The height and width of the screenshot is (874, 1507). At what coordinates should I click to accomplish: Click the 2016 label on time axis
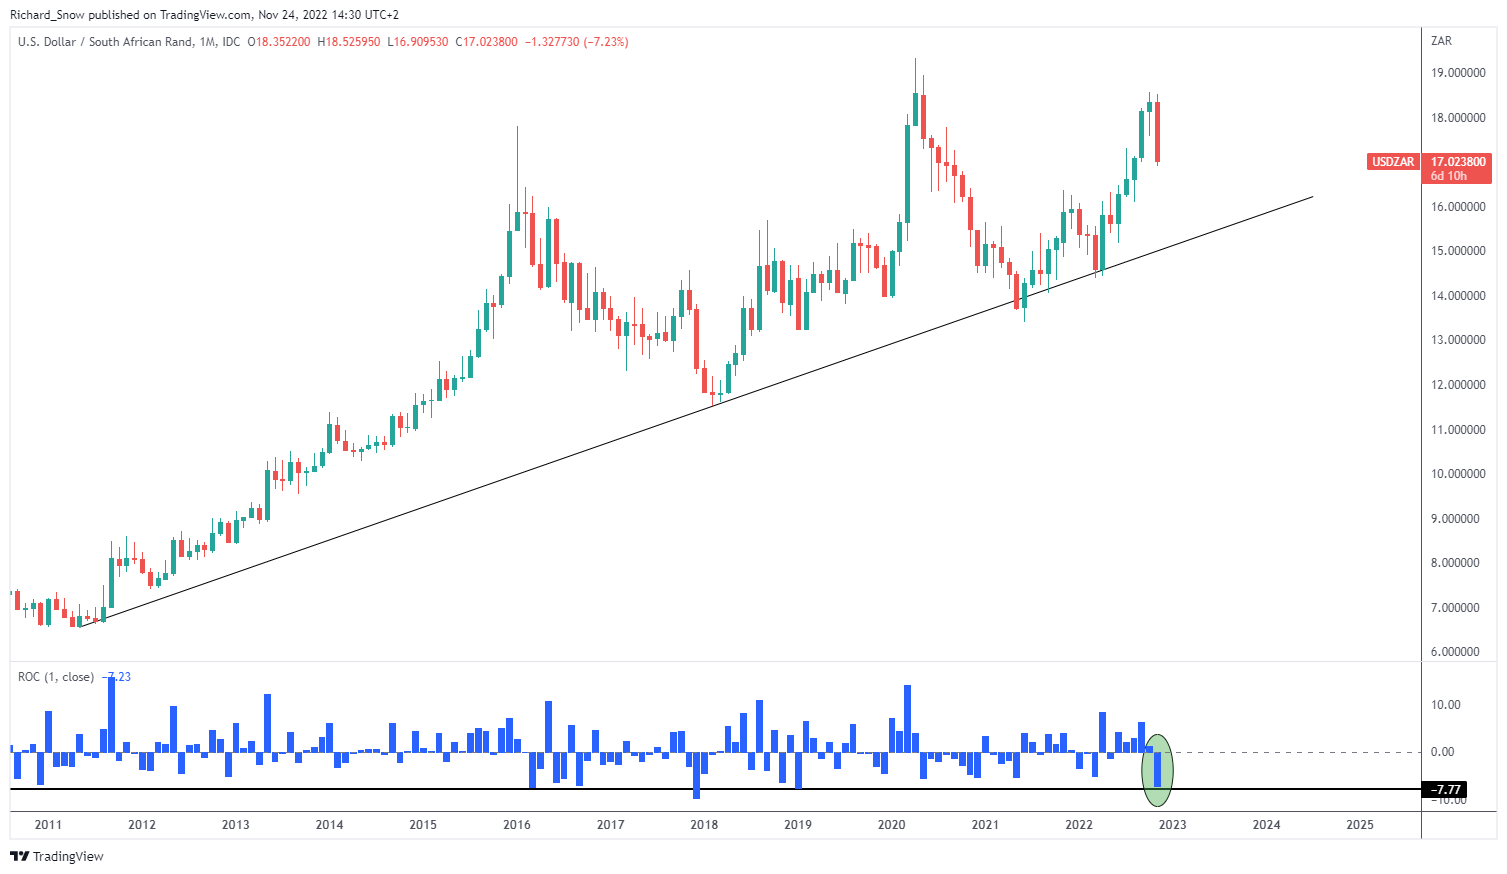click(517, 825)
